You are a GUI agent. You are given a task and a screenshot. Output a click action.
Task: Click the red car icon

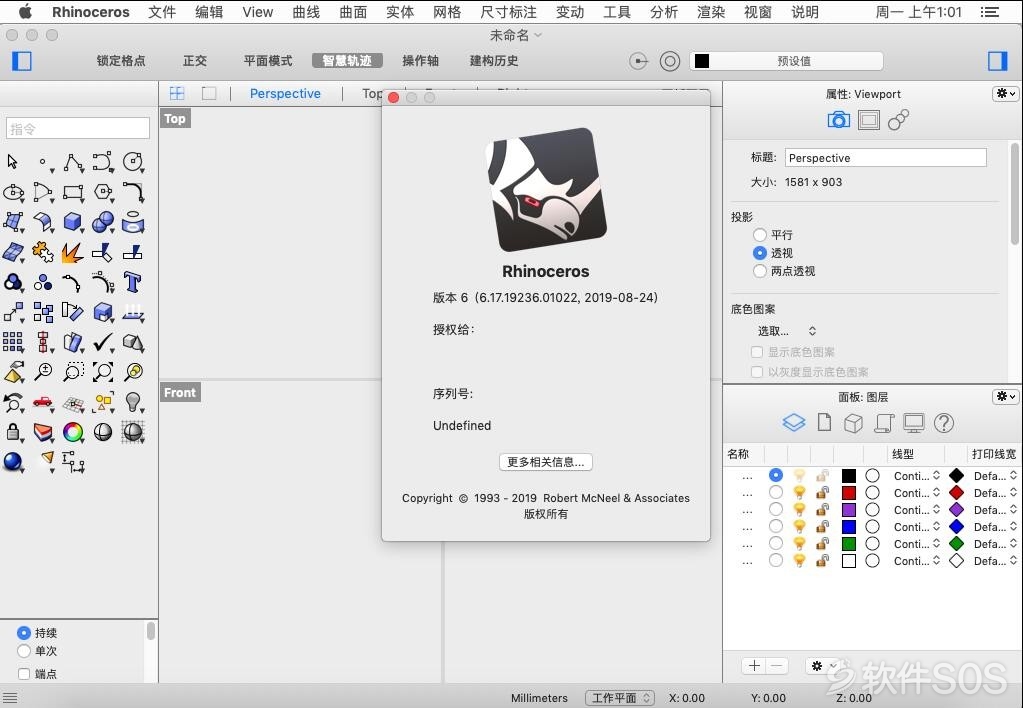43,401
